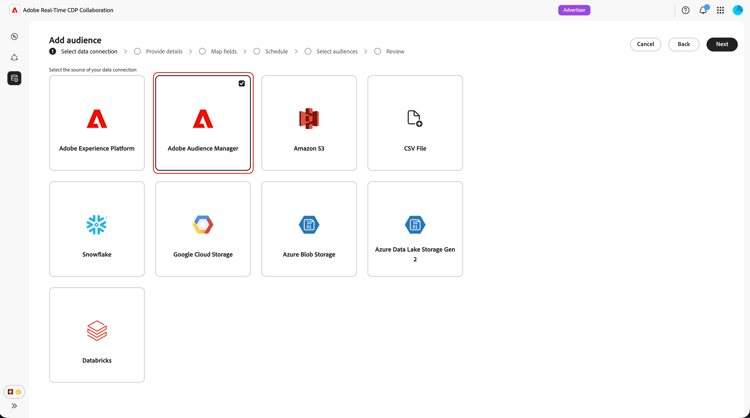The height and width of the screenshot is (418, 750).
Task: Click the Google Cloud Storage logo
Action: point(203,225)
